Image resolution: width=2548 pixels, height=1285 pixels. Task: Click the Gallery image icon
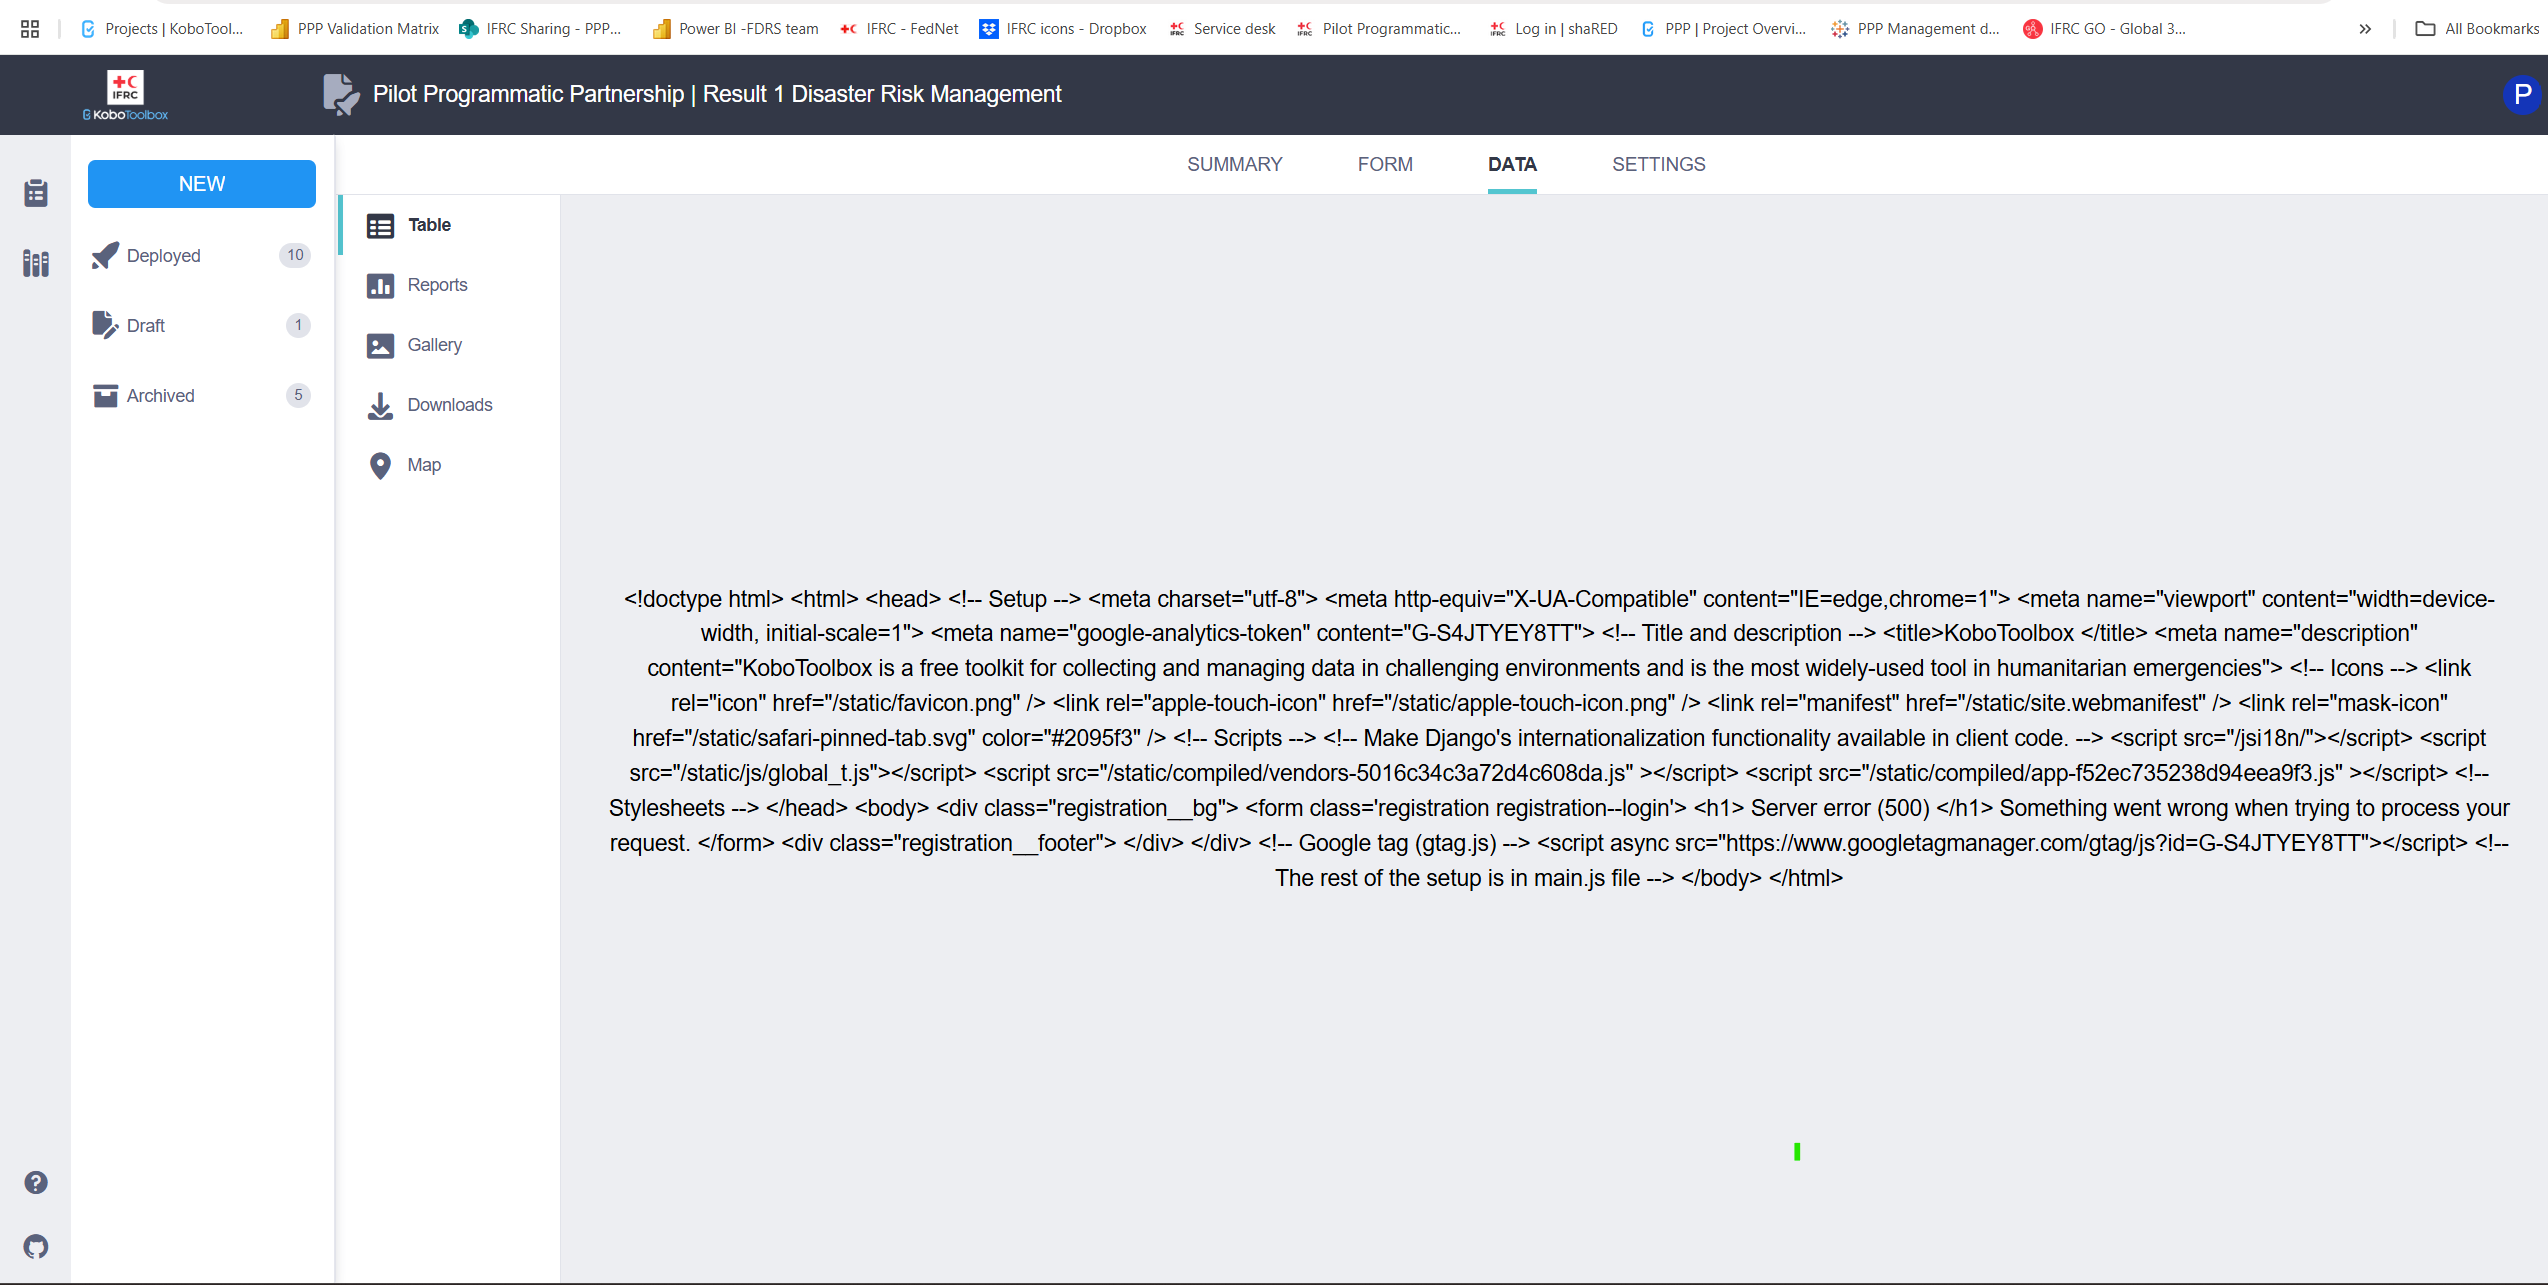380,346
